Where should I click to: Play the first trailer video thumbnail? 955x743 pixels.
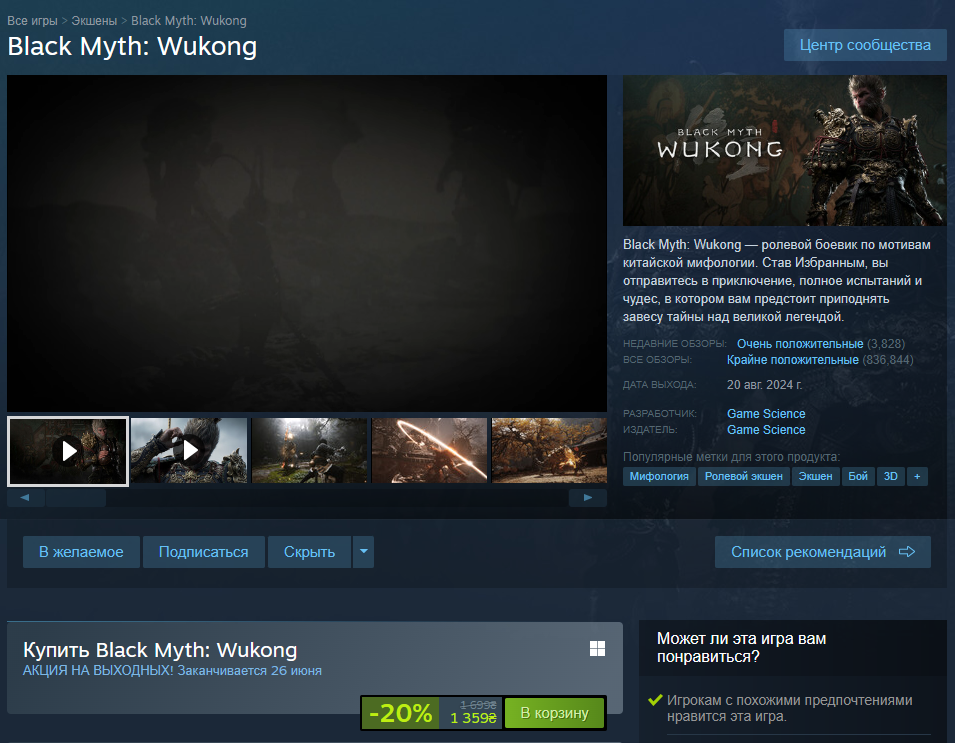point(68,451)
